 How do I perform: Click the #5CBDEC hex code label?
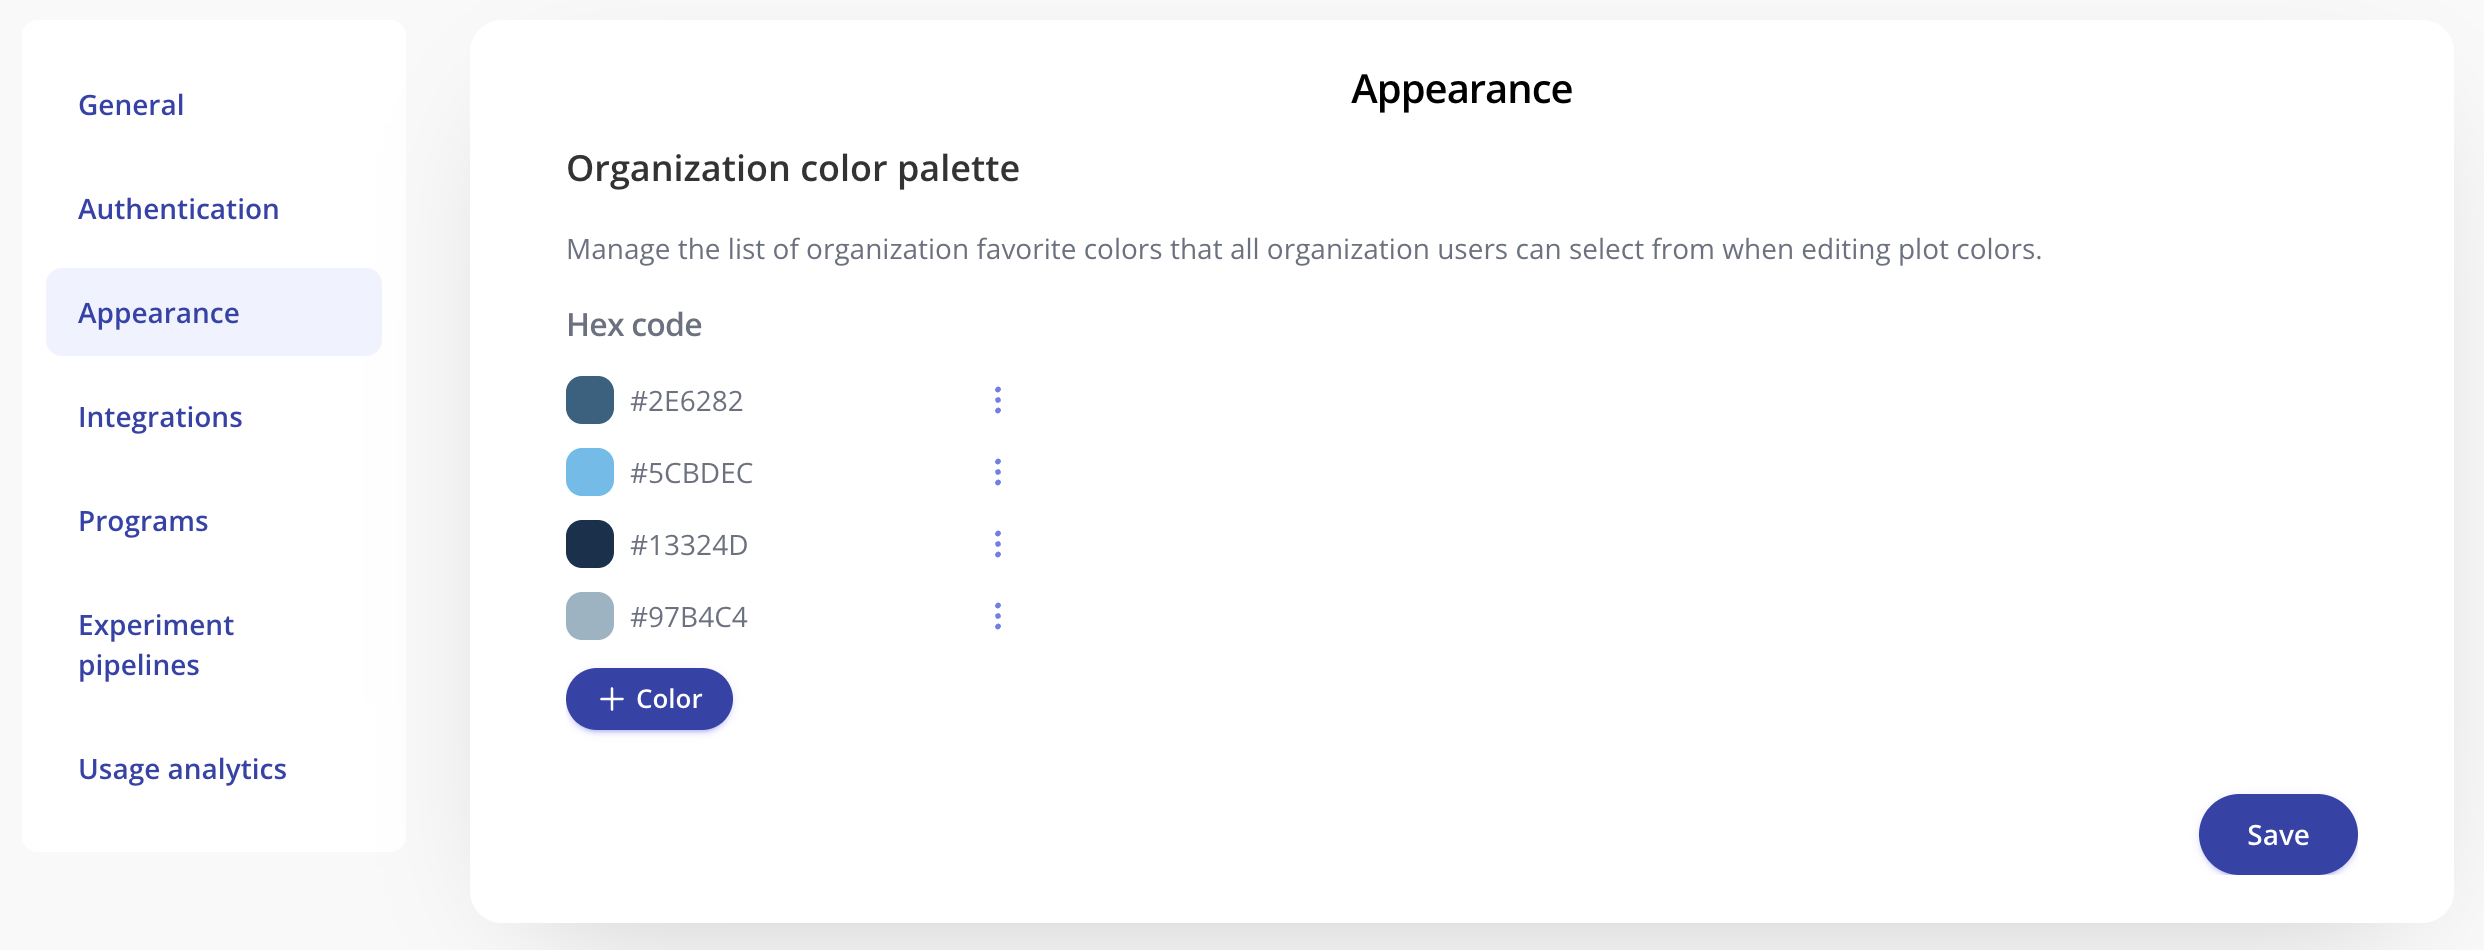691,473
